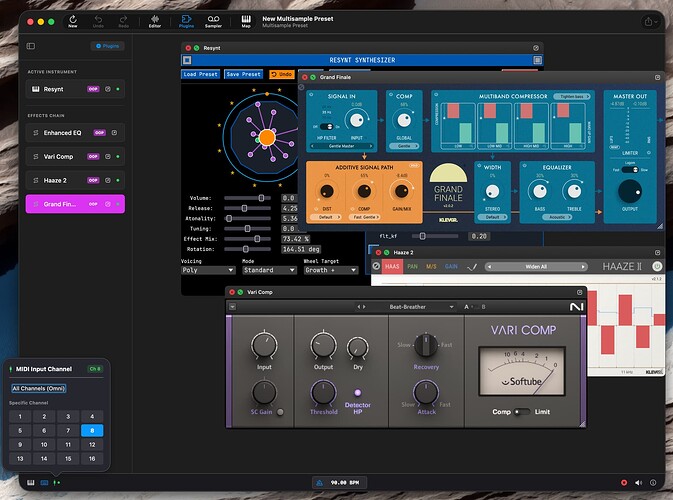Click the MIDI channel icon in bottom bar
This screenshot has width=673, height=500.
pos(57,482)
